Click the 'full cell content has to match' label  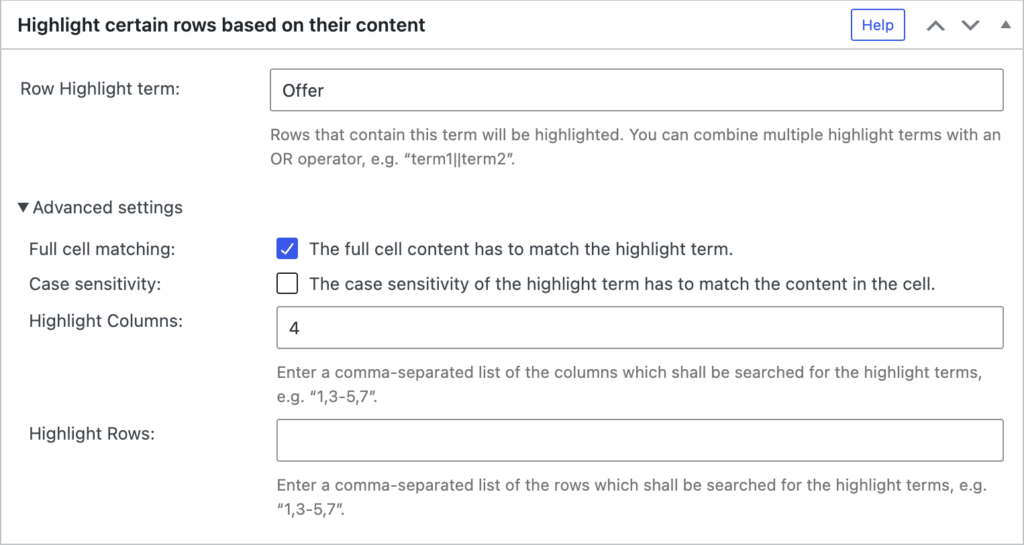521,248
